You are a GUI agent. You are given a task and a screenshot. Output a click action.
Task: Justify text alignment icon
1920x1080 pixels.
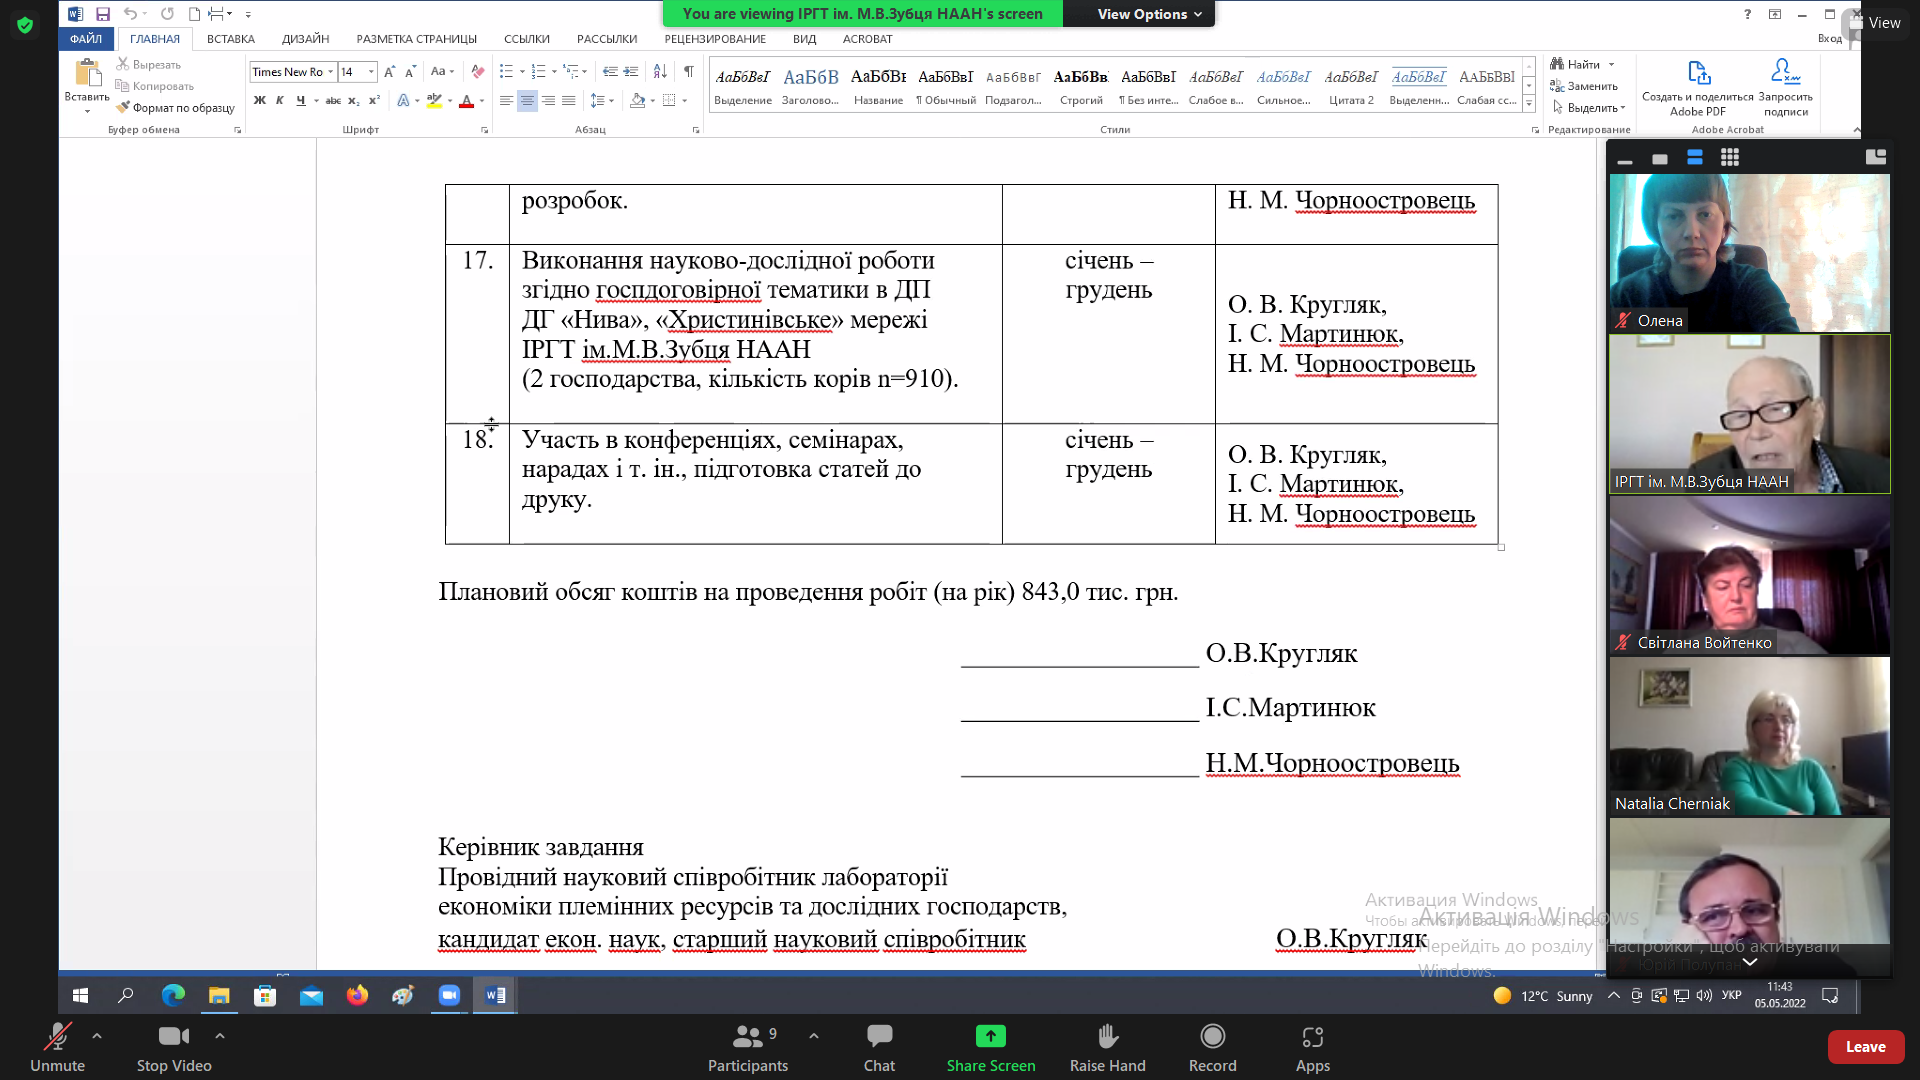pos(569,101)
